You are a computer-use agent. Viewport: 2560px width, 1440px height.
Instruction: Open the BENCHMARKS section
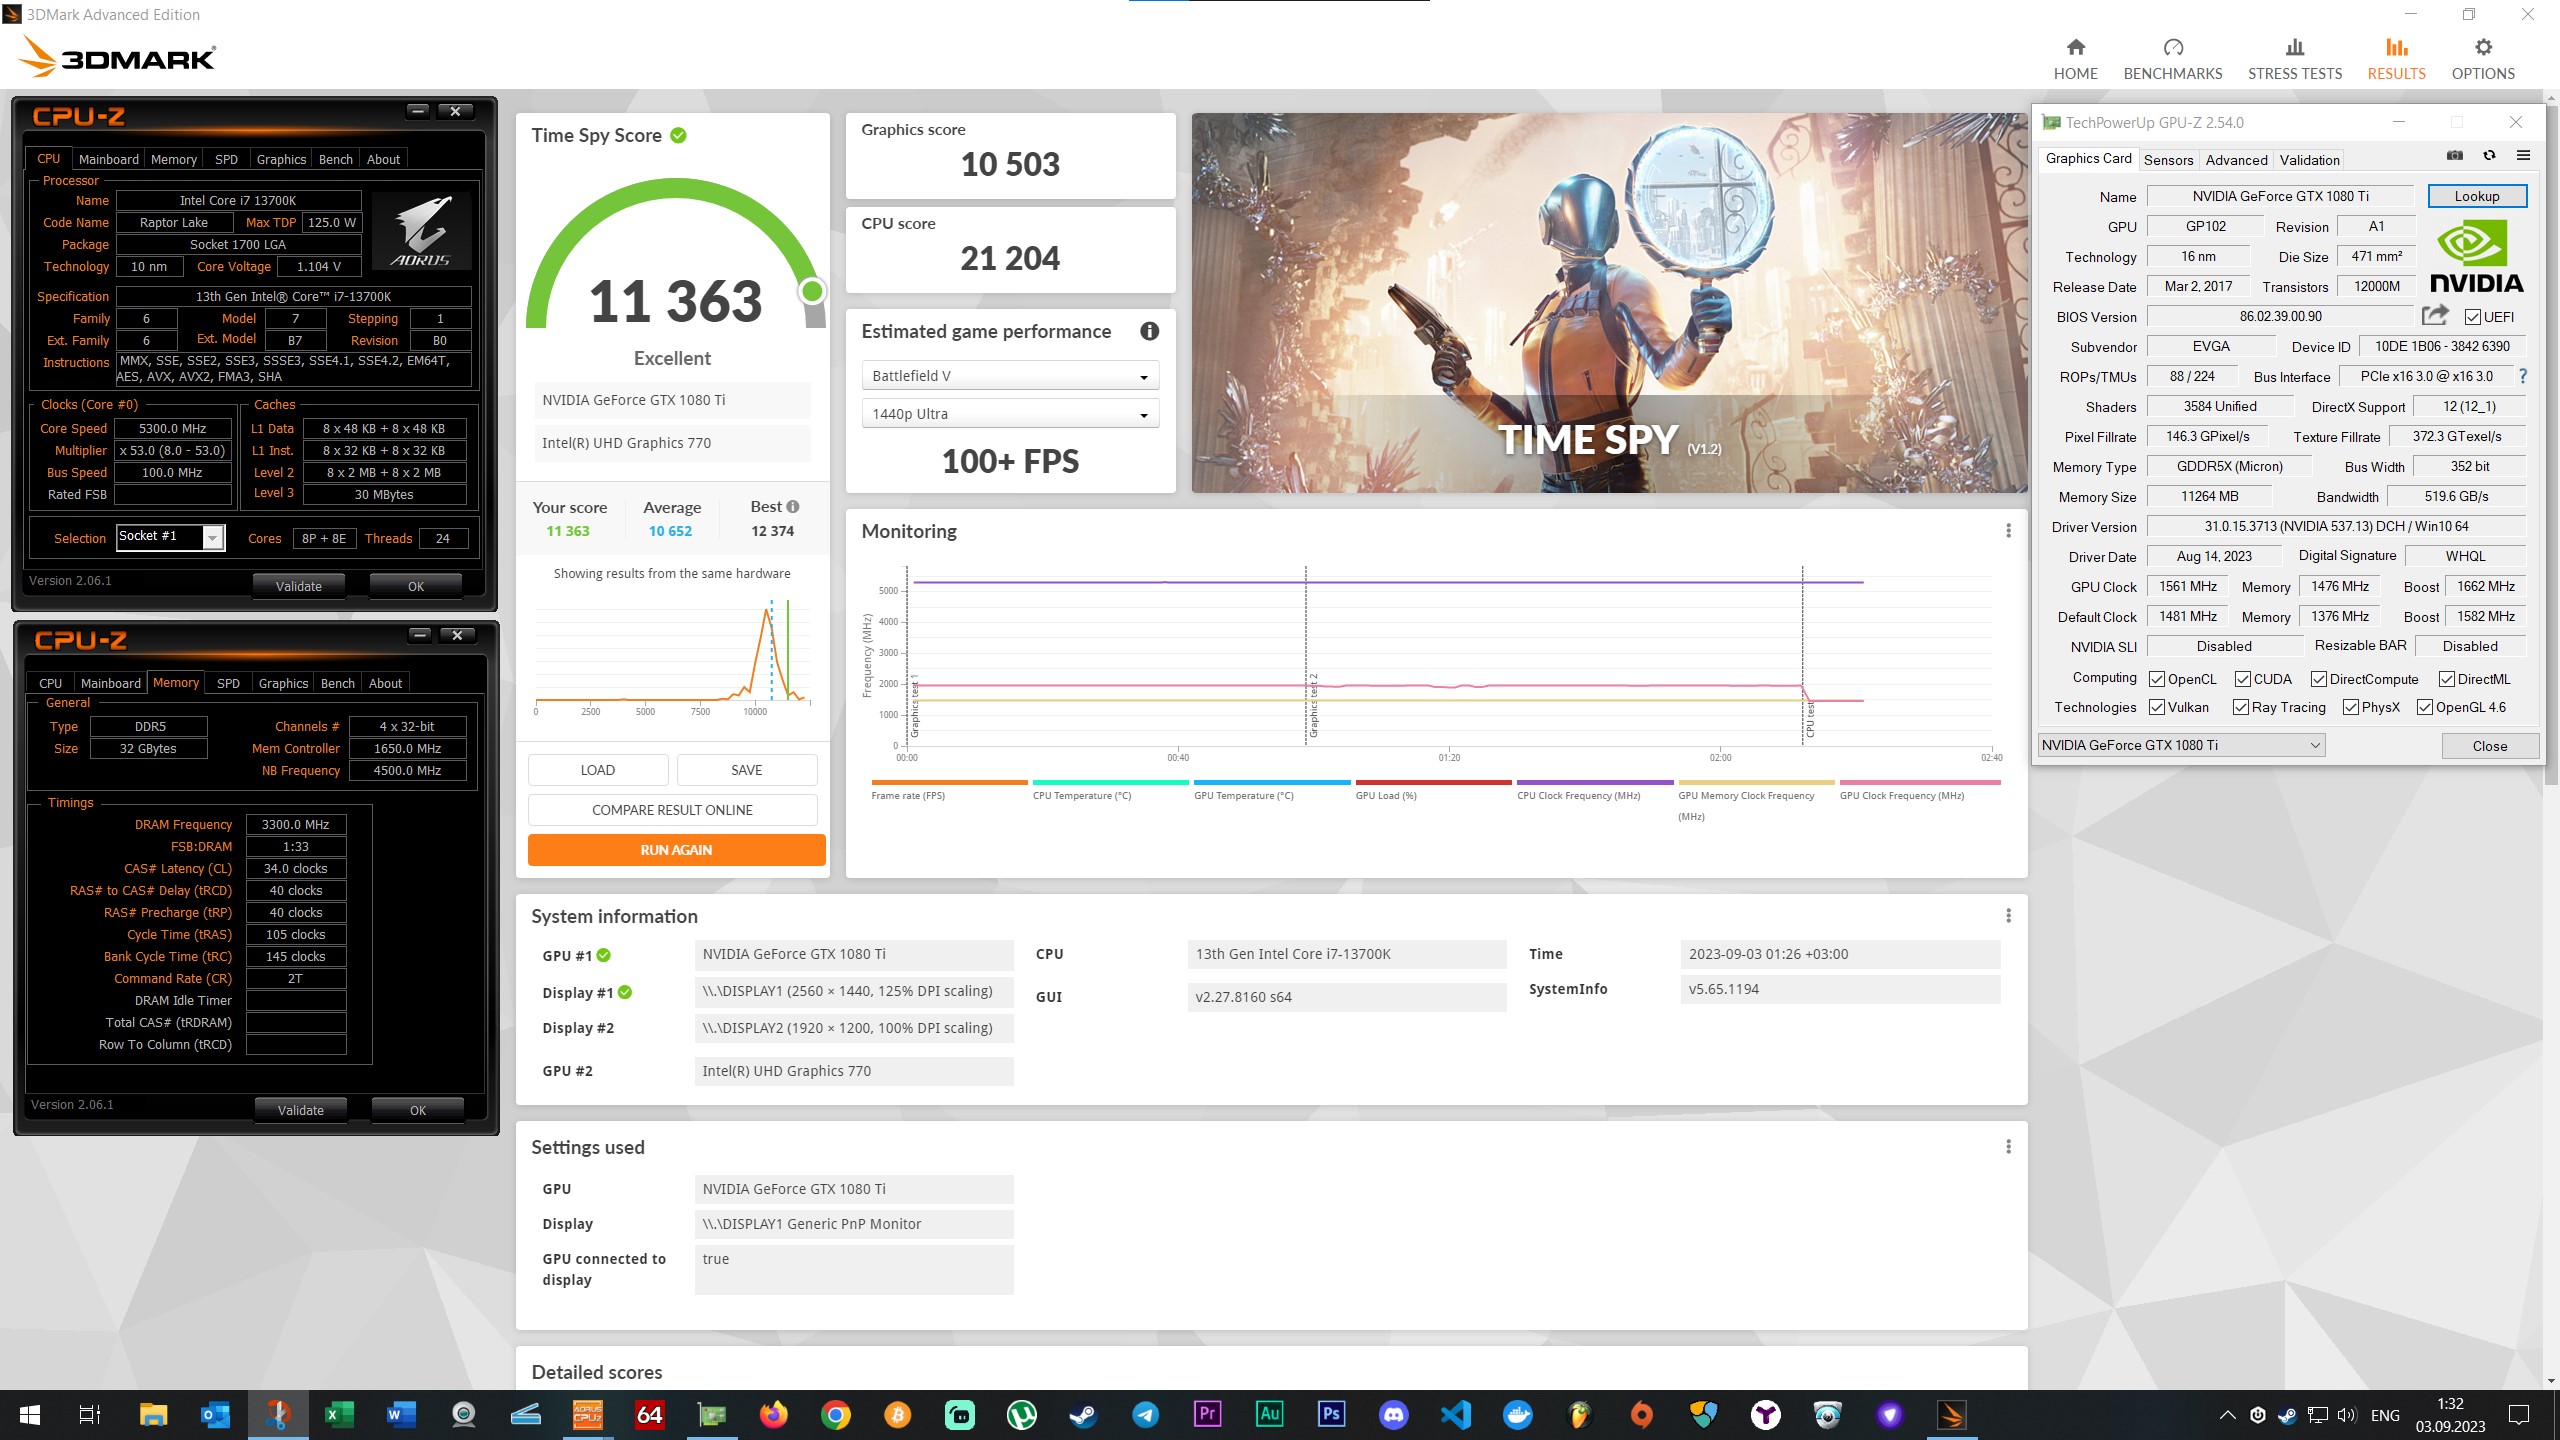[2172, 59]
